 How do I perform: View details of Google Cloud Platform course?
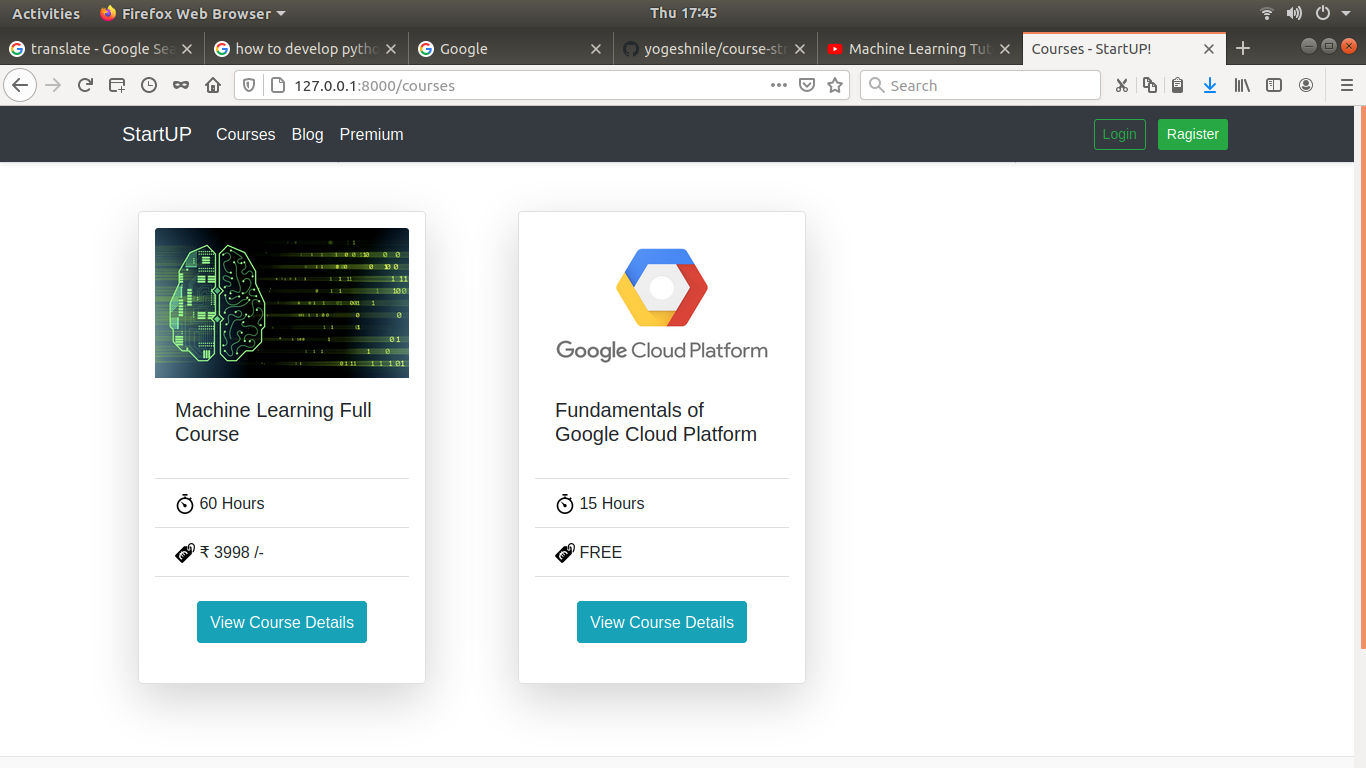(662, 622)
